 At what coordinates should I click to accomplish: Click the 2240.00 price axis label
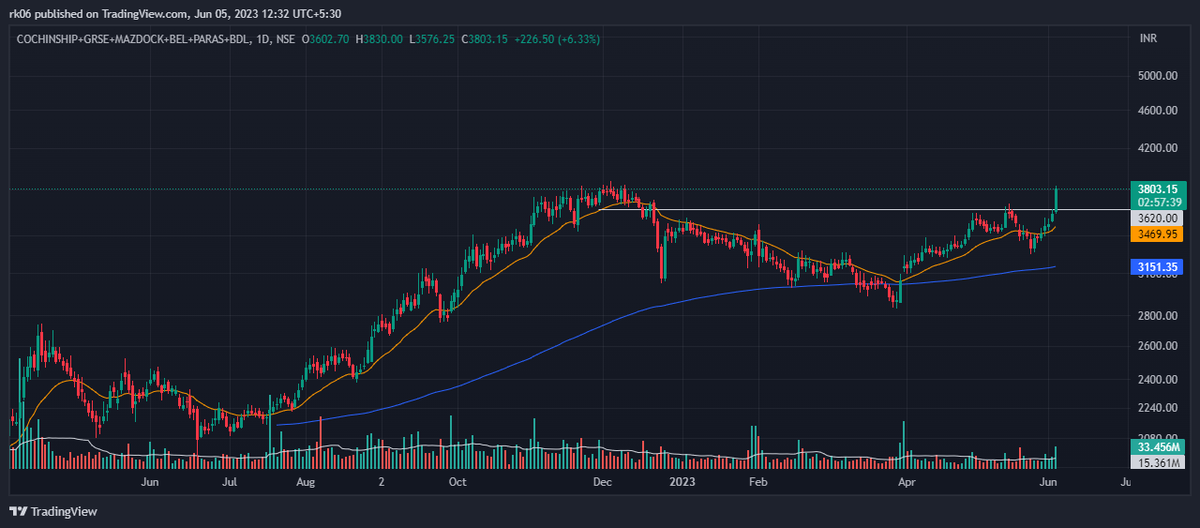pyautogui.click(x=1156, y=408)
